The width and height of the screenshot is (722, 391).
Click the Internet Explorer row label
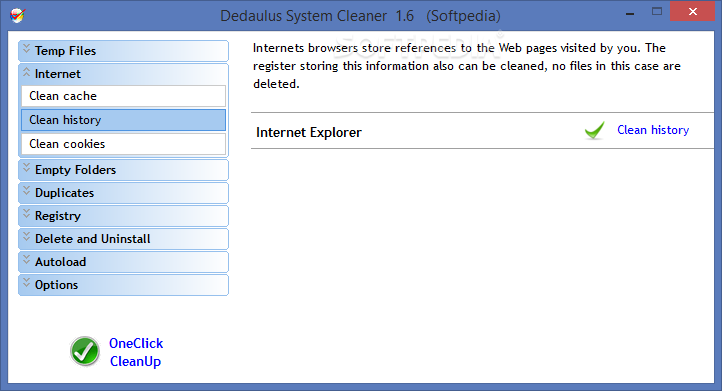pyautogui.click(x=309, y=133)
